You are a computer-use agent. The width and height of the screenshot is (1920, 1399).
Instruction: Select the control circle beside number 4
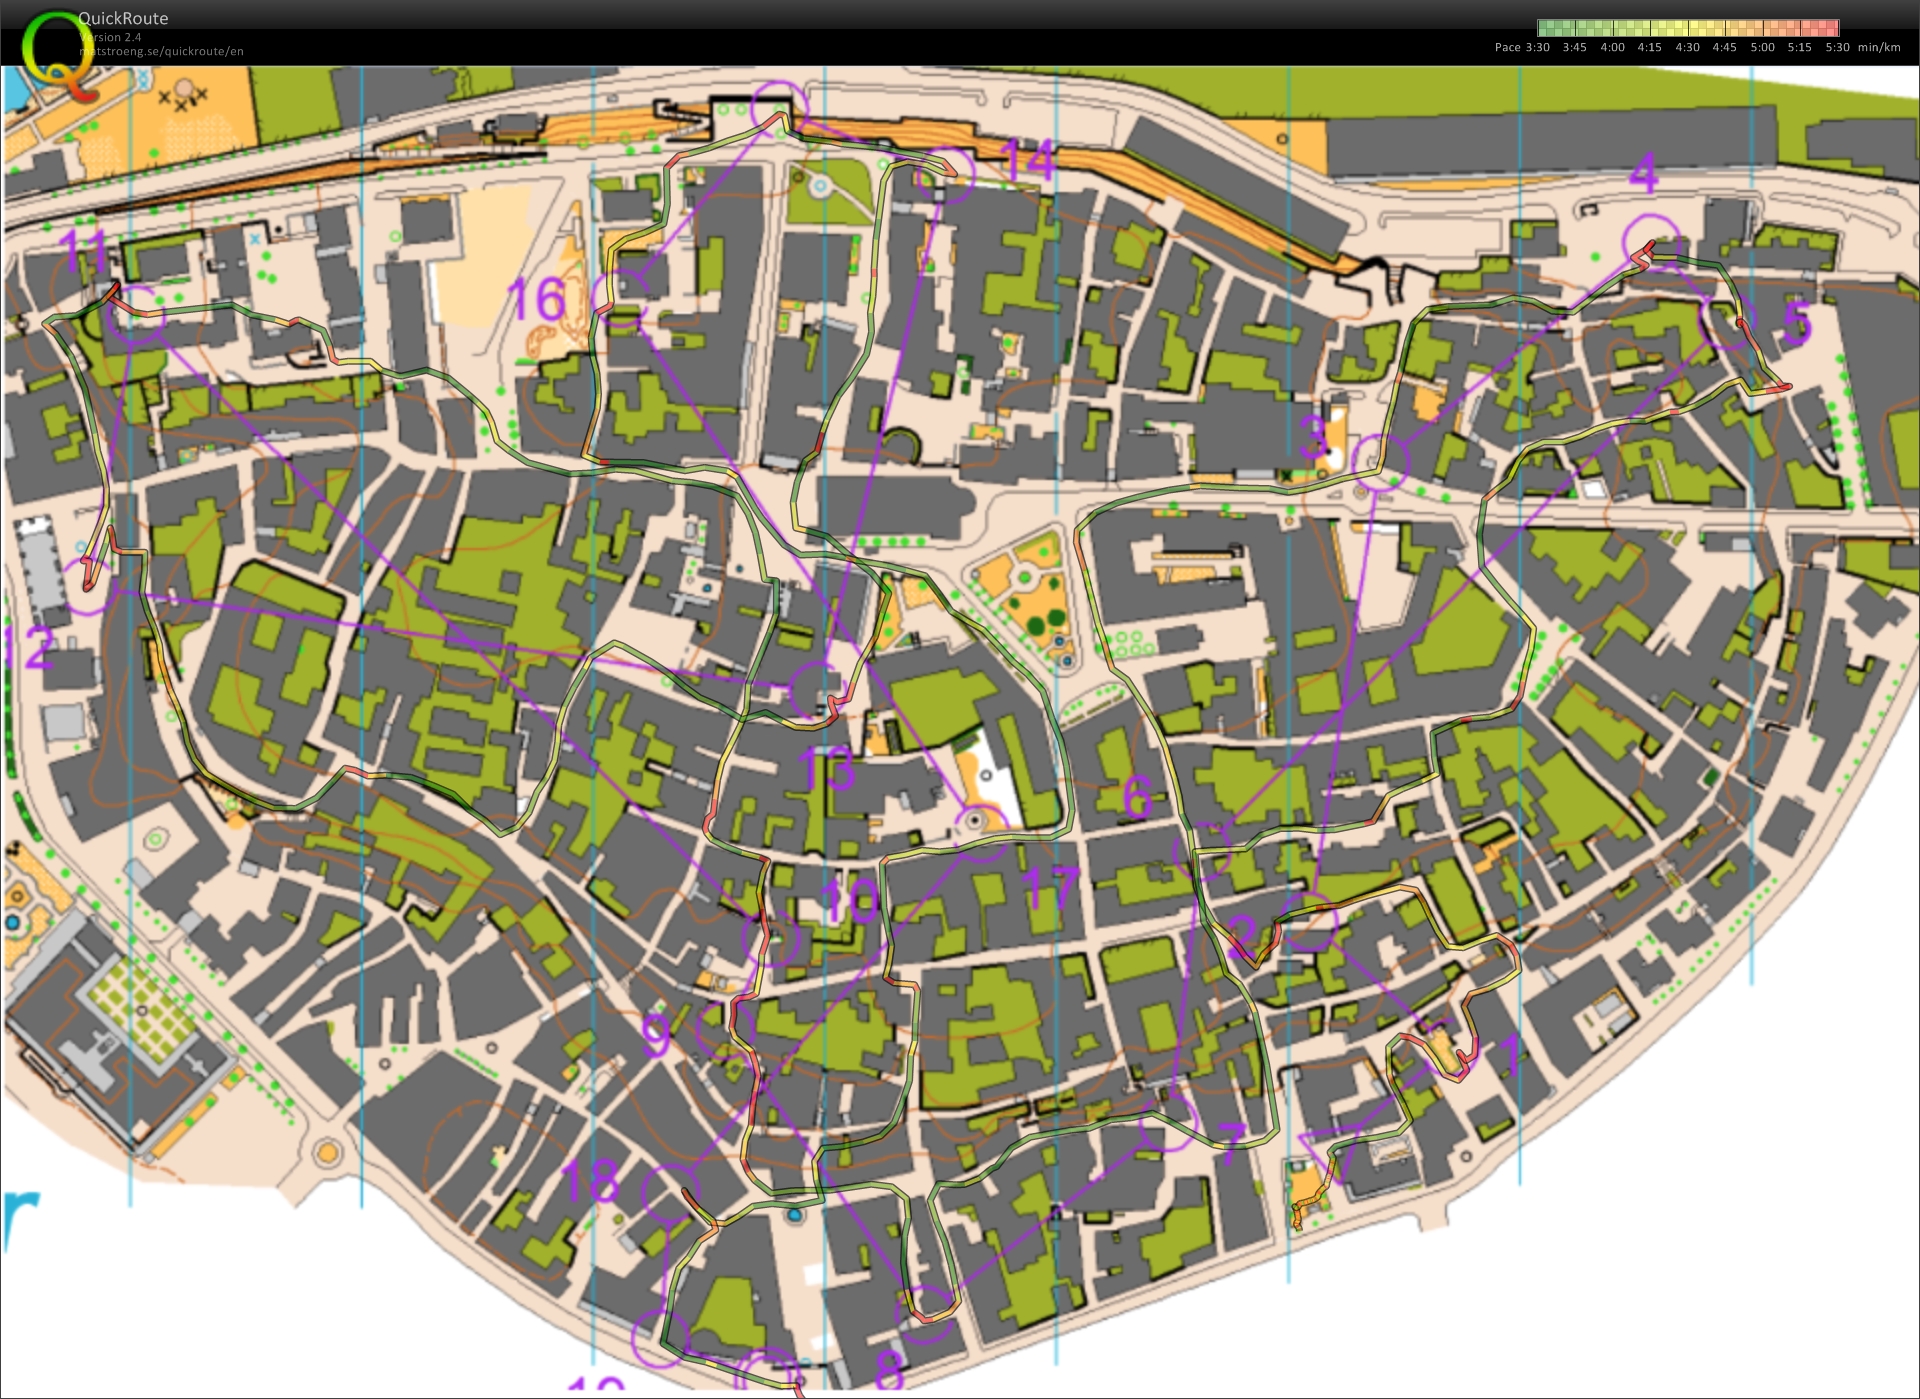(1651, 243)
